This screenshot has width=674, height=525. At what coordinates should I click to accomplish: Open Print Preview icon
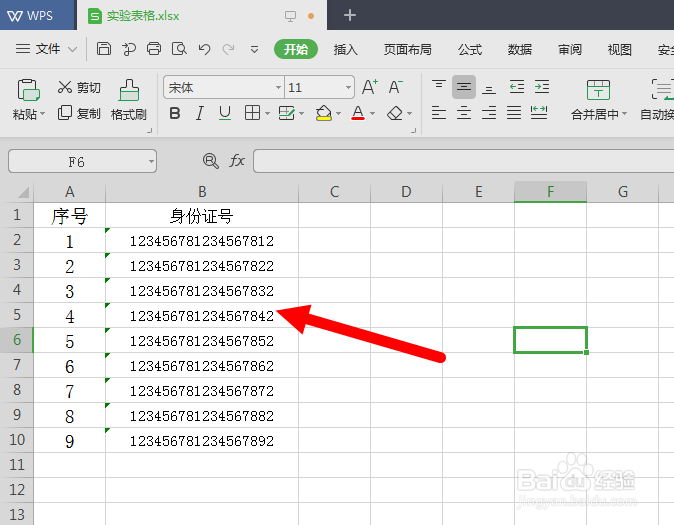click(179, 49)
